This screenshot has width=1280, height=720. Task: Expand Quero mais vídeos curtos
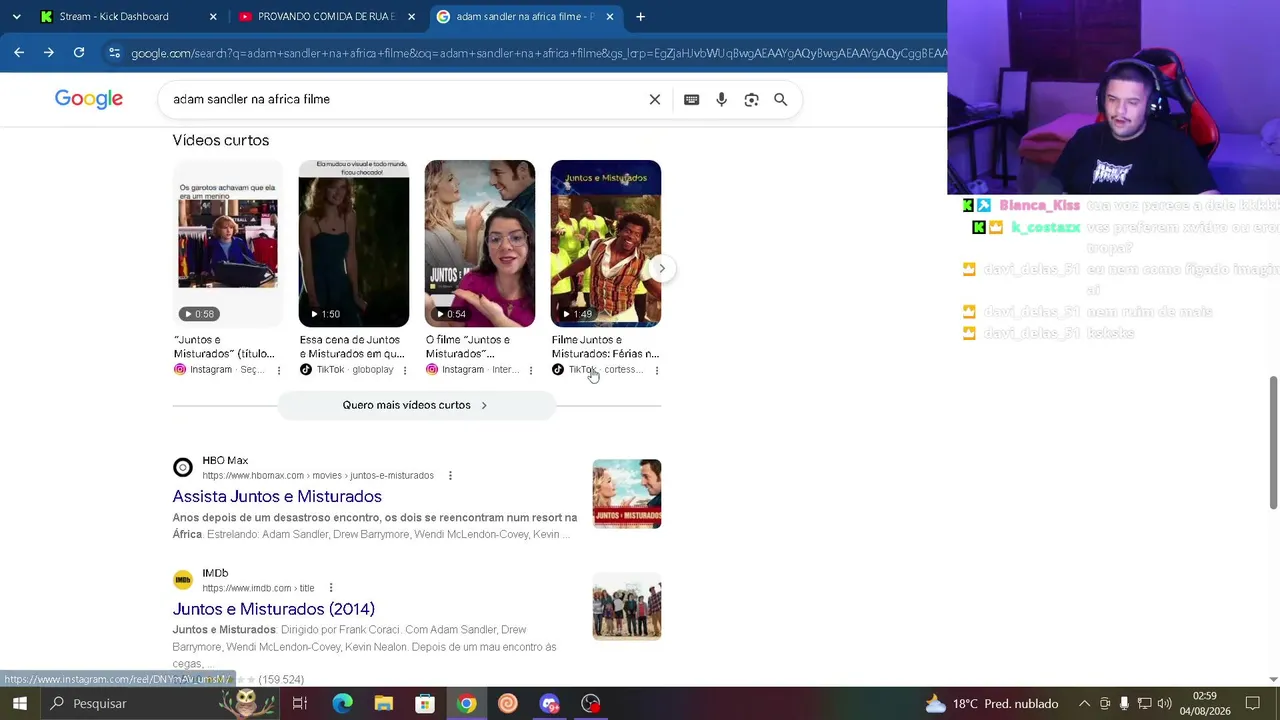click(x=415, y=405)
